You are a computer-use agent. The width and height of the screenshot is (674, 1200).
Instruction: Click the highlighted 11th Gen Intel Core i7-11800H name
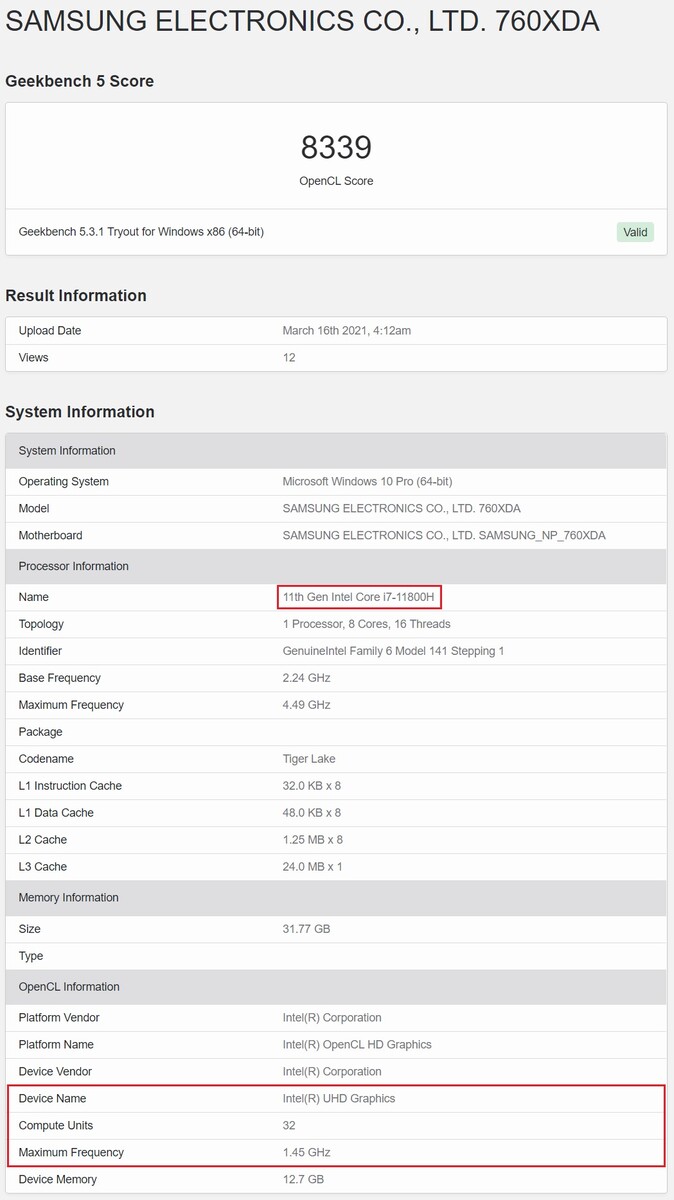click(359, 597)
